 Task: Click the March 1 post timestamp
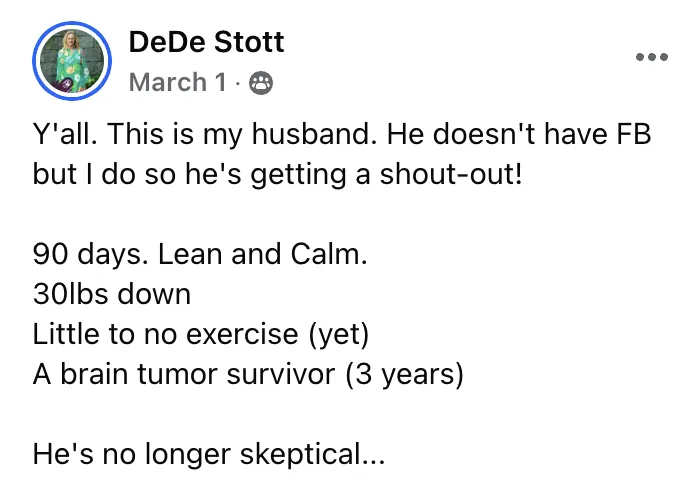[x=178, y=82]
